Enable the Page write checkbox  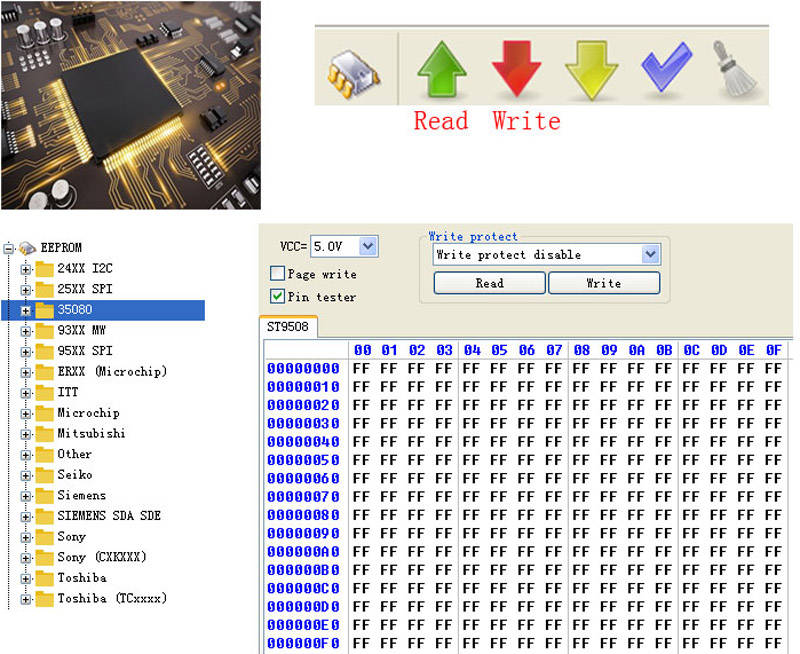(278, 274)
